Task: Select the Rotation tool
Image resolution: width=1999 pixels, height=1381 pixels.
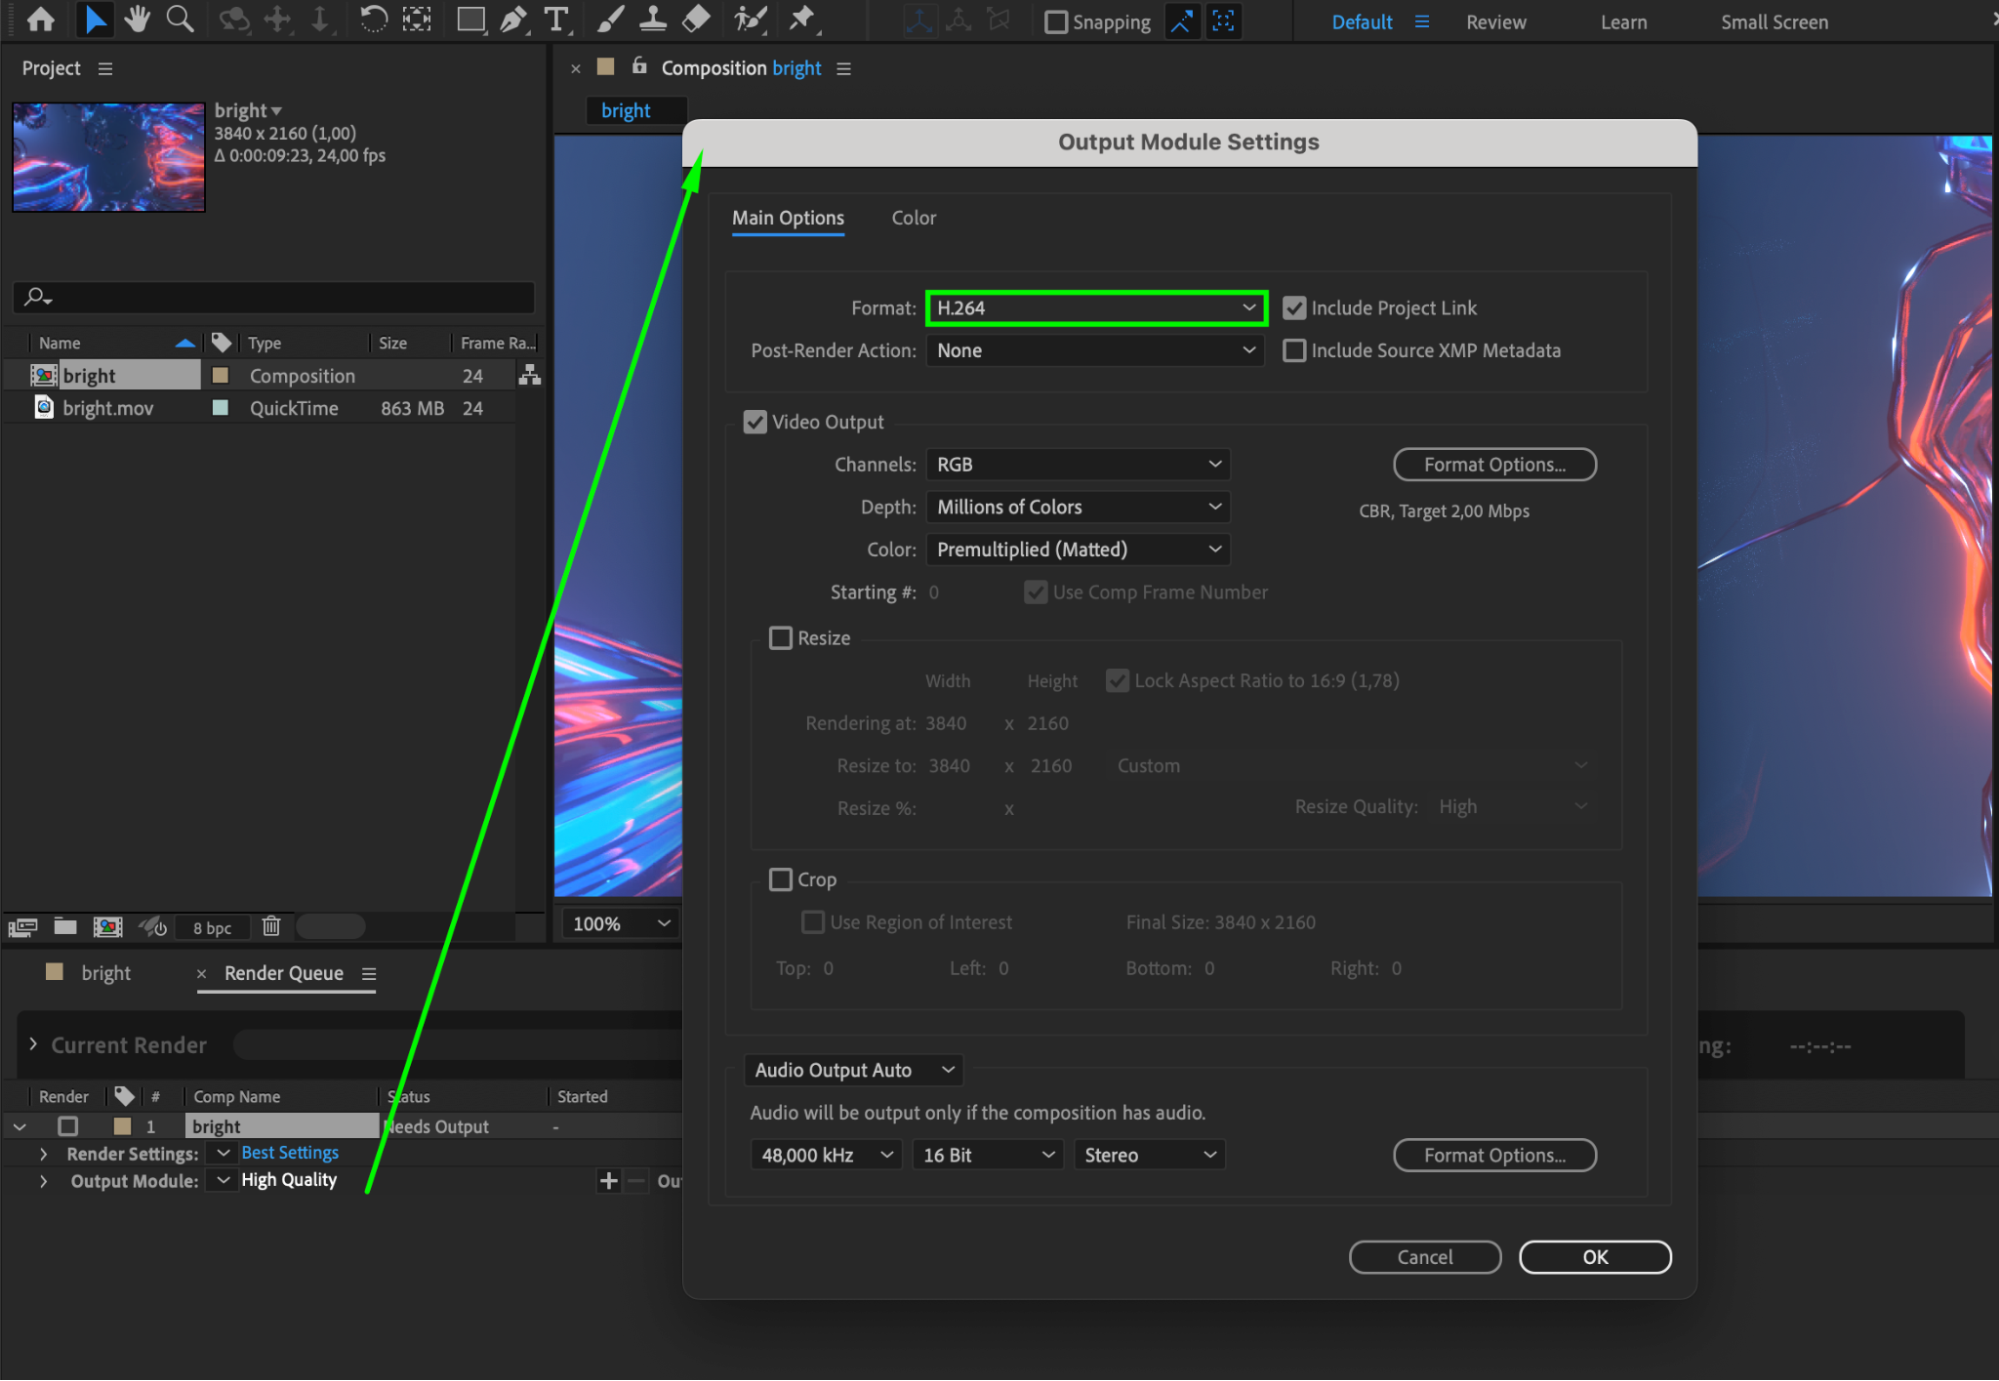Action: tap(373, 19)
